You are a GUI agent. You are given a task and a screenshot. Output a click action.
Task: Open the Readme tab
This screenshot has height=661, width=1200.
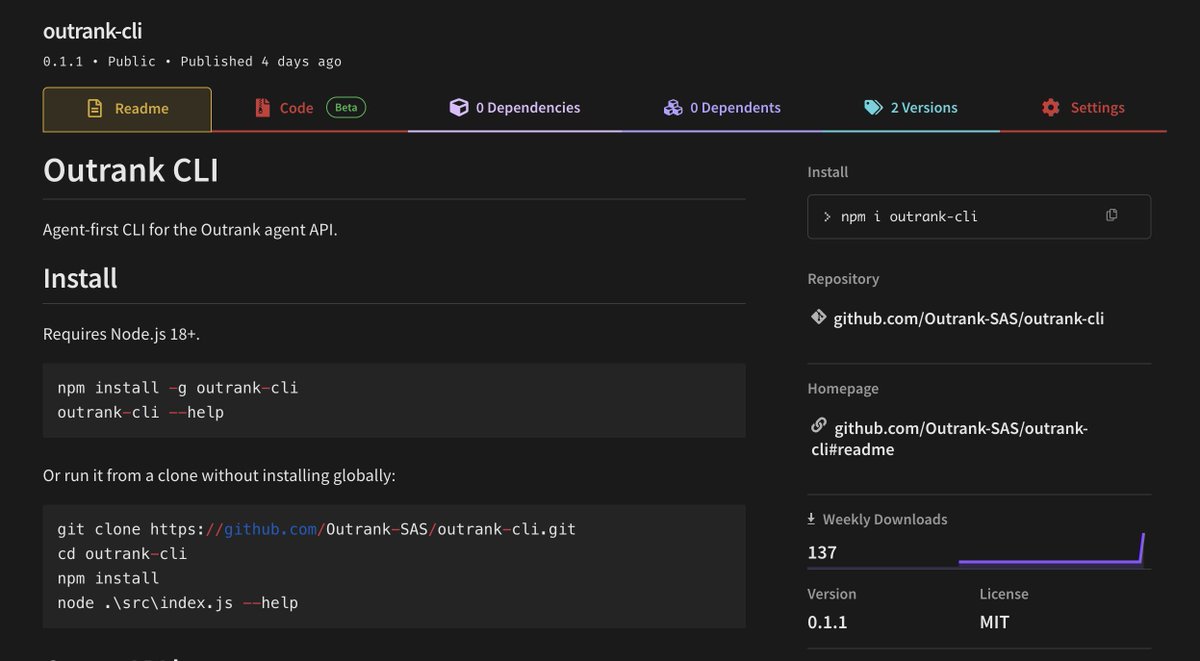127,109
